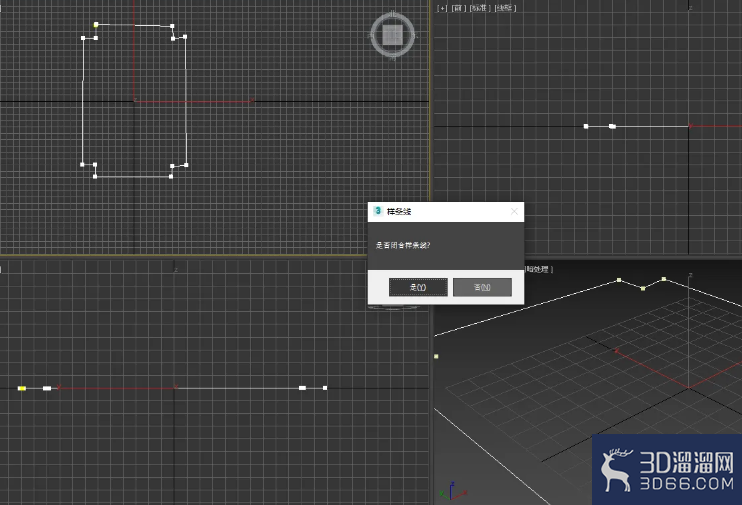Click the ViewCube in the top viewport

coord(392,35)
